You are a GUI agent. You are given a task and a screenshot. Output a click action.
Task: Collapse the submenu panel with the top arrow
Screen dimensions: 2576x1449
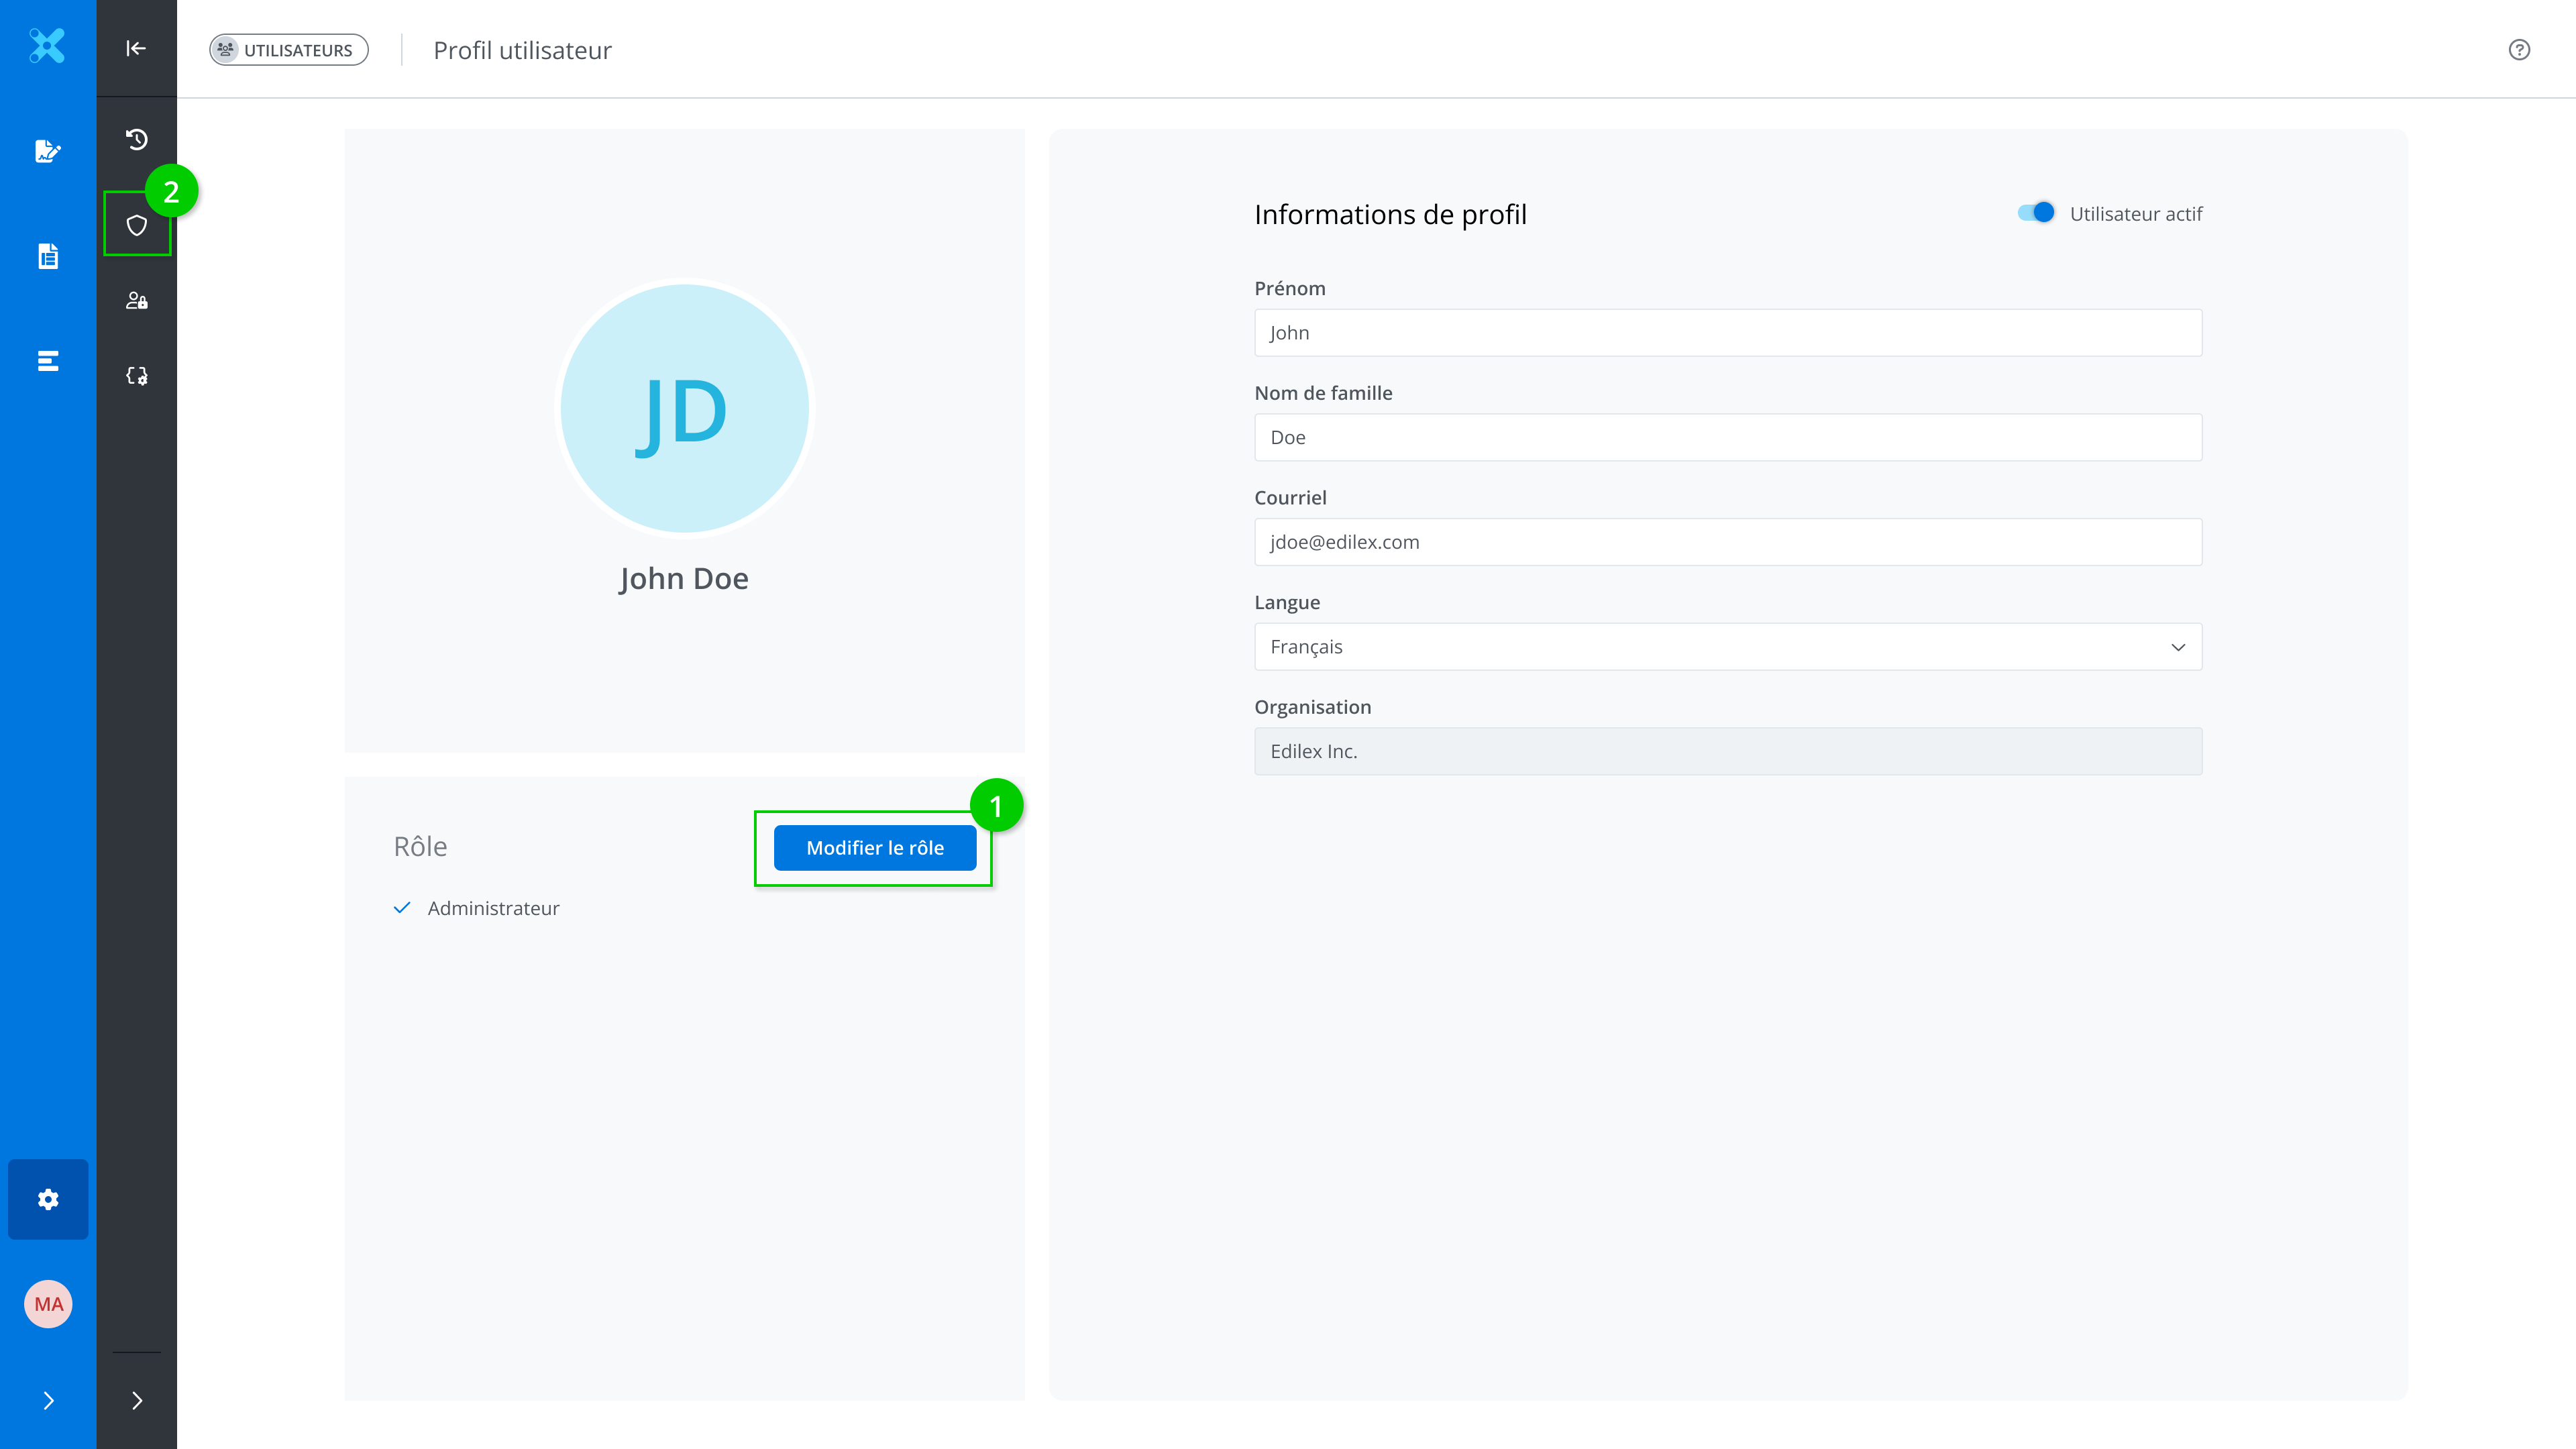pos(136,48)
